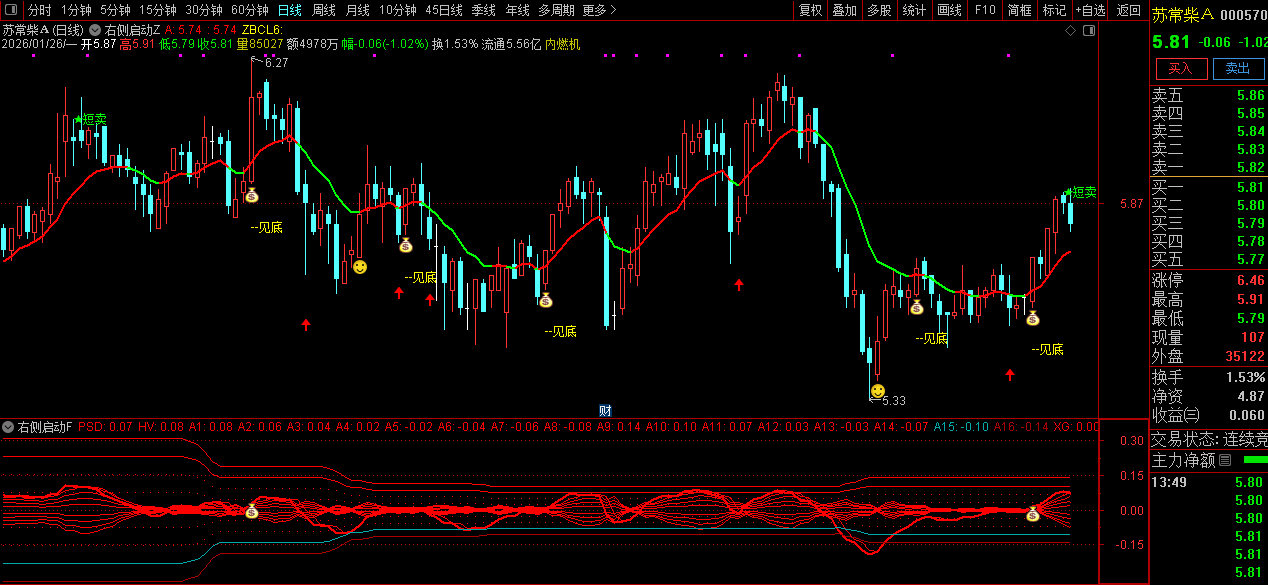Click the red 买入 buy button
Viewport: 1268px width, 585px height.
(x=1181, y=68)
